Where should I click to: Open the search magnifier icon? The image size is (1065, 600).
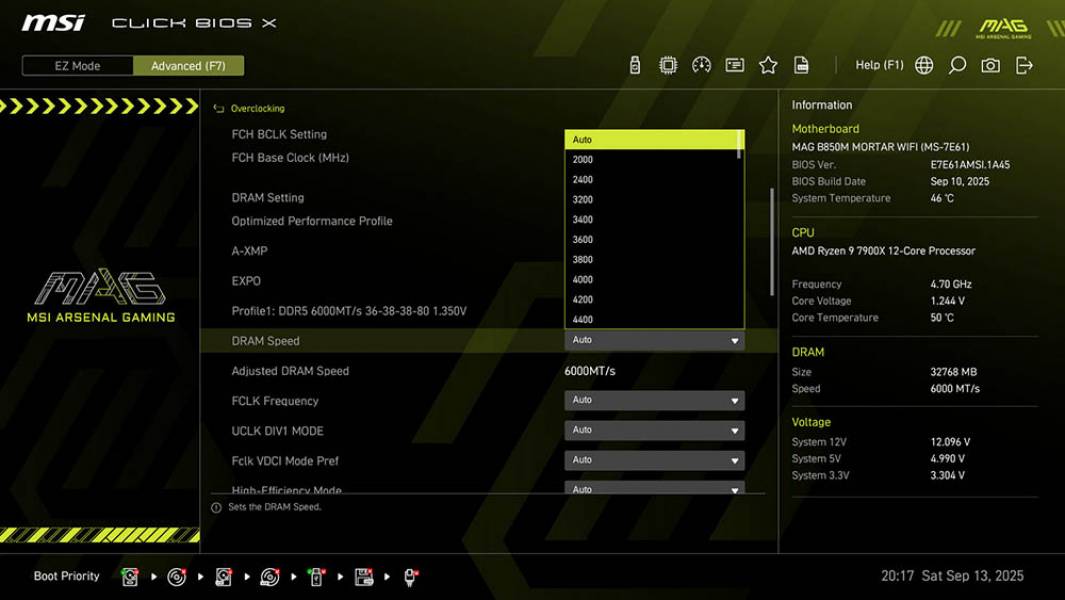955,63
